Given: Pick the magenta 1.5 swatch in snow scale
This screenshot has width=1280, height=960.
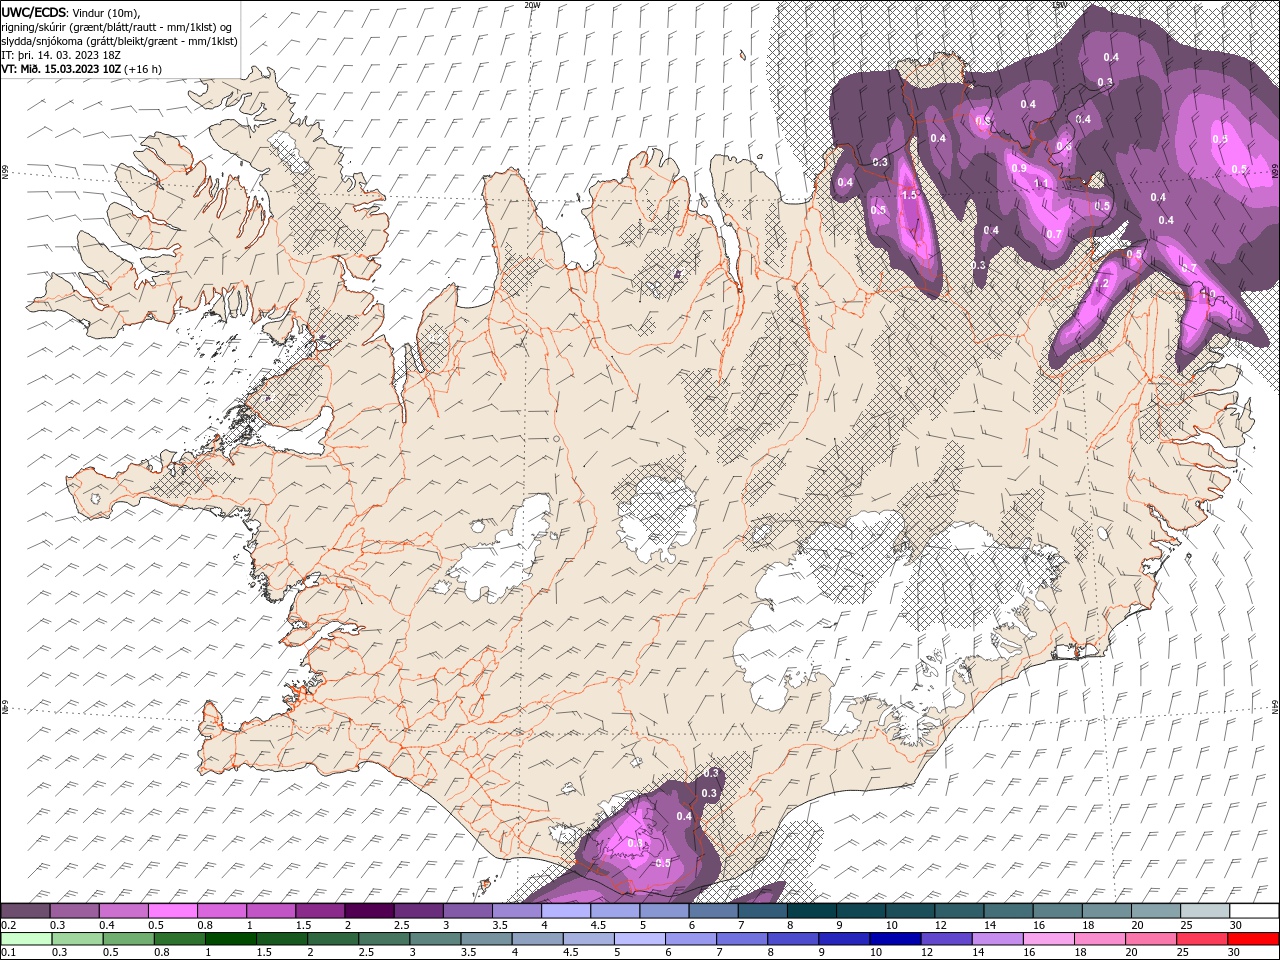Looking at the screenshot, I should point(320,911).
